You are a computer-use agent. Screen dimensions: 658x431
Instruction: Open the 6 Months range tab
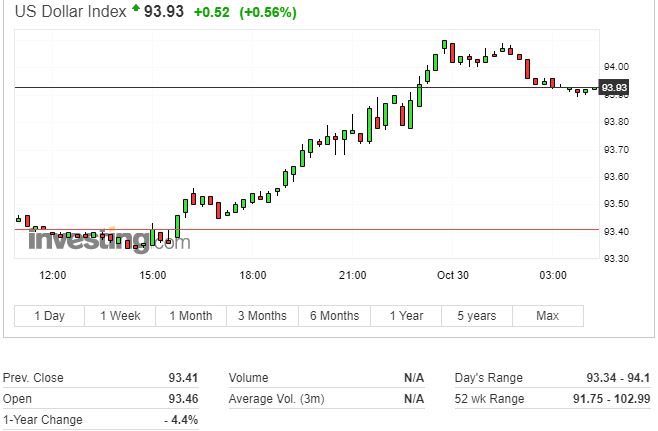pyautogui.click(x=334, y=316)
